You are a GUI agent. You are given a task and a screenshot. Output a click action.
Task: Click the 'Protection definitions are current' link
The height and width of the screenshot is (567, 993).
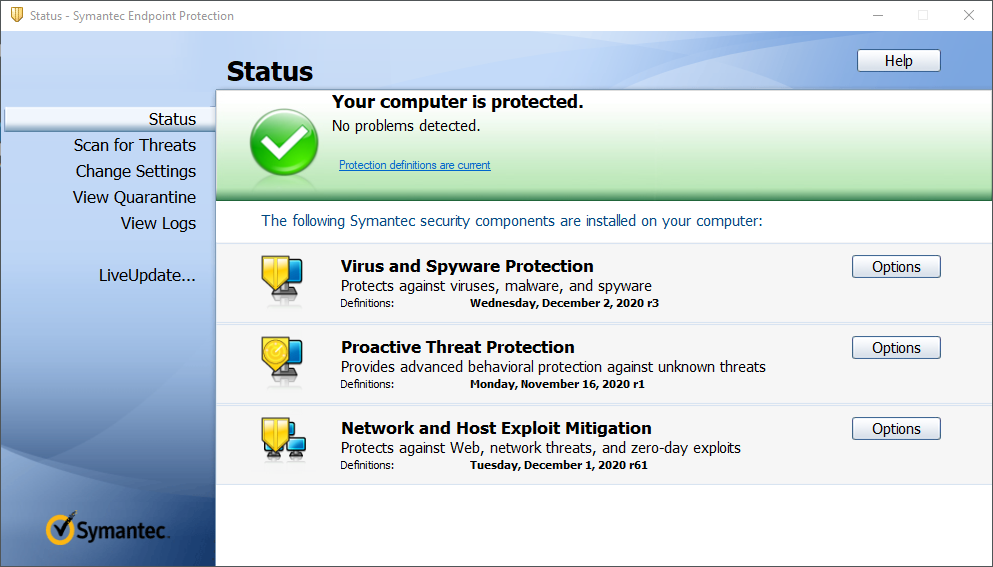tap(414, 165)
